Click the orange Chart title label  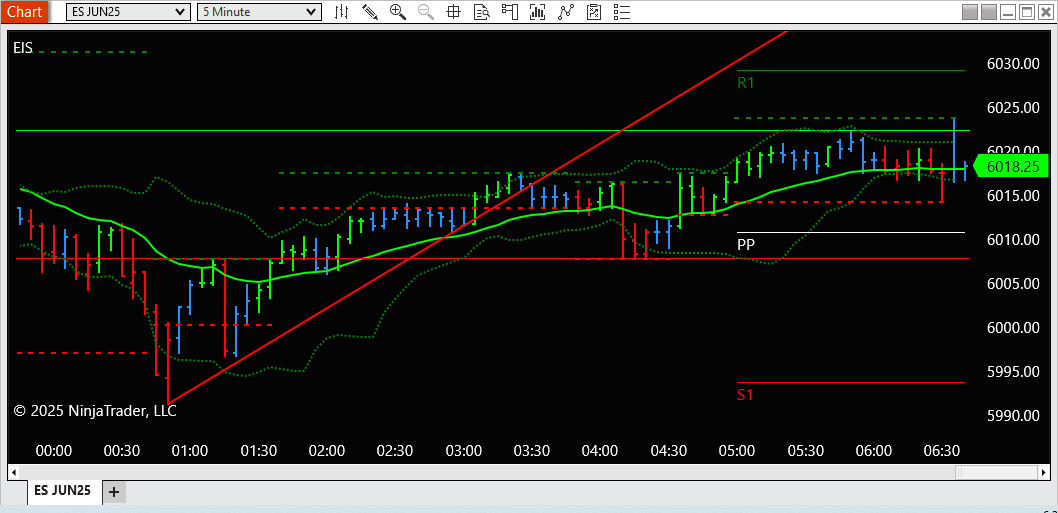24,11
